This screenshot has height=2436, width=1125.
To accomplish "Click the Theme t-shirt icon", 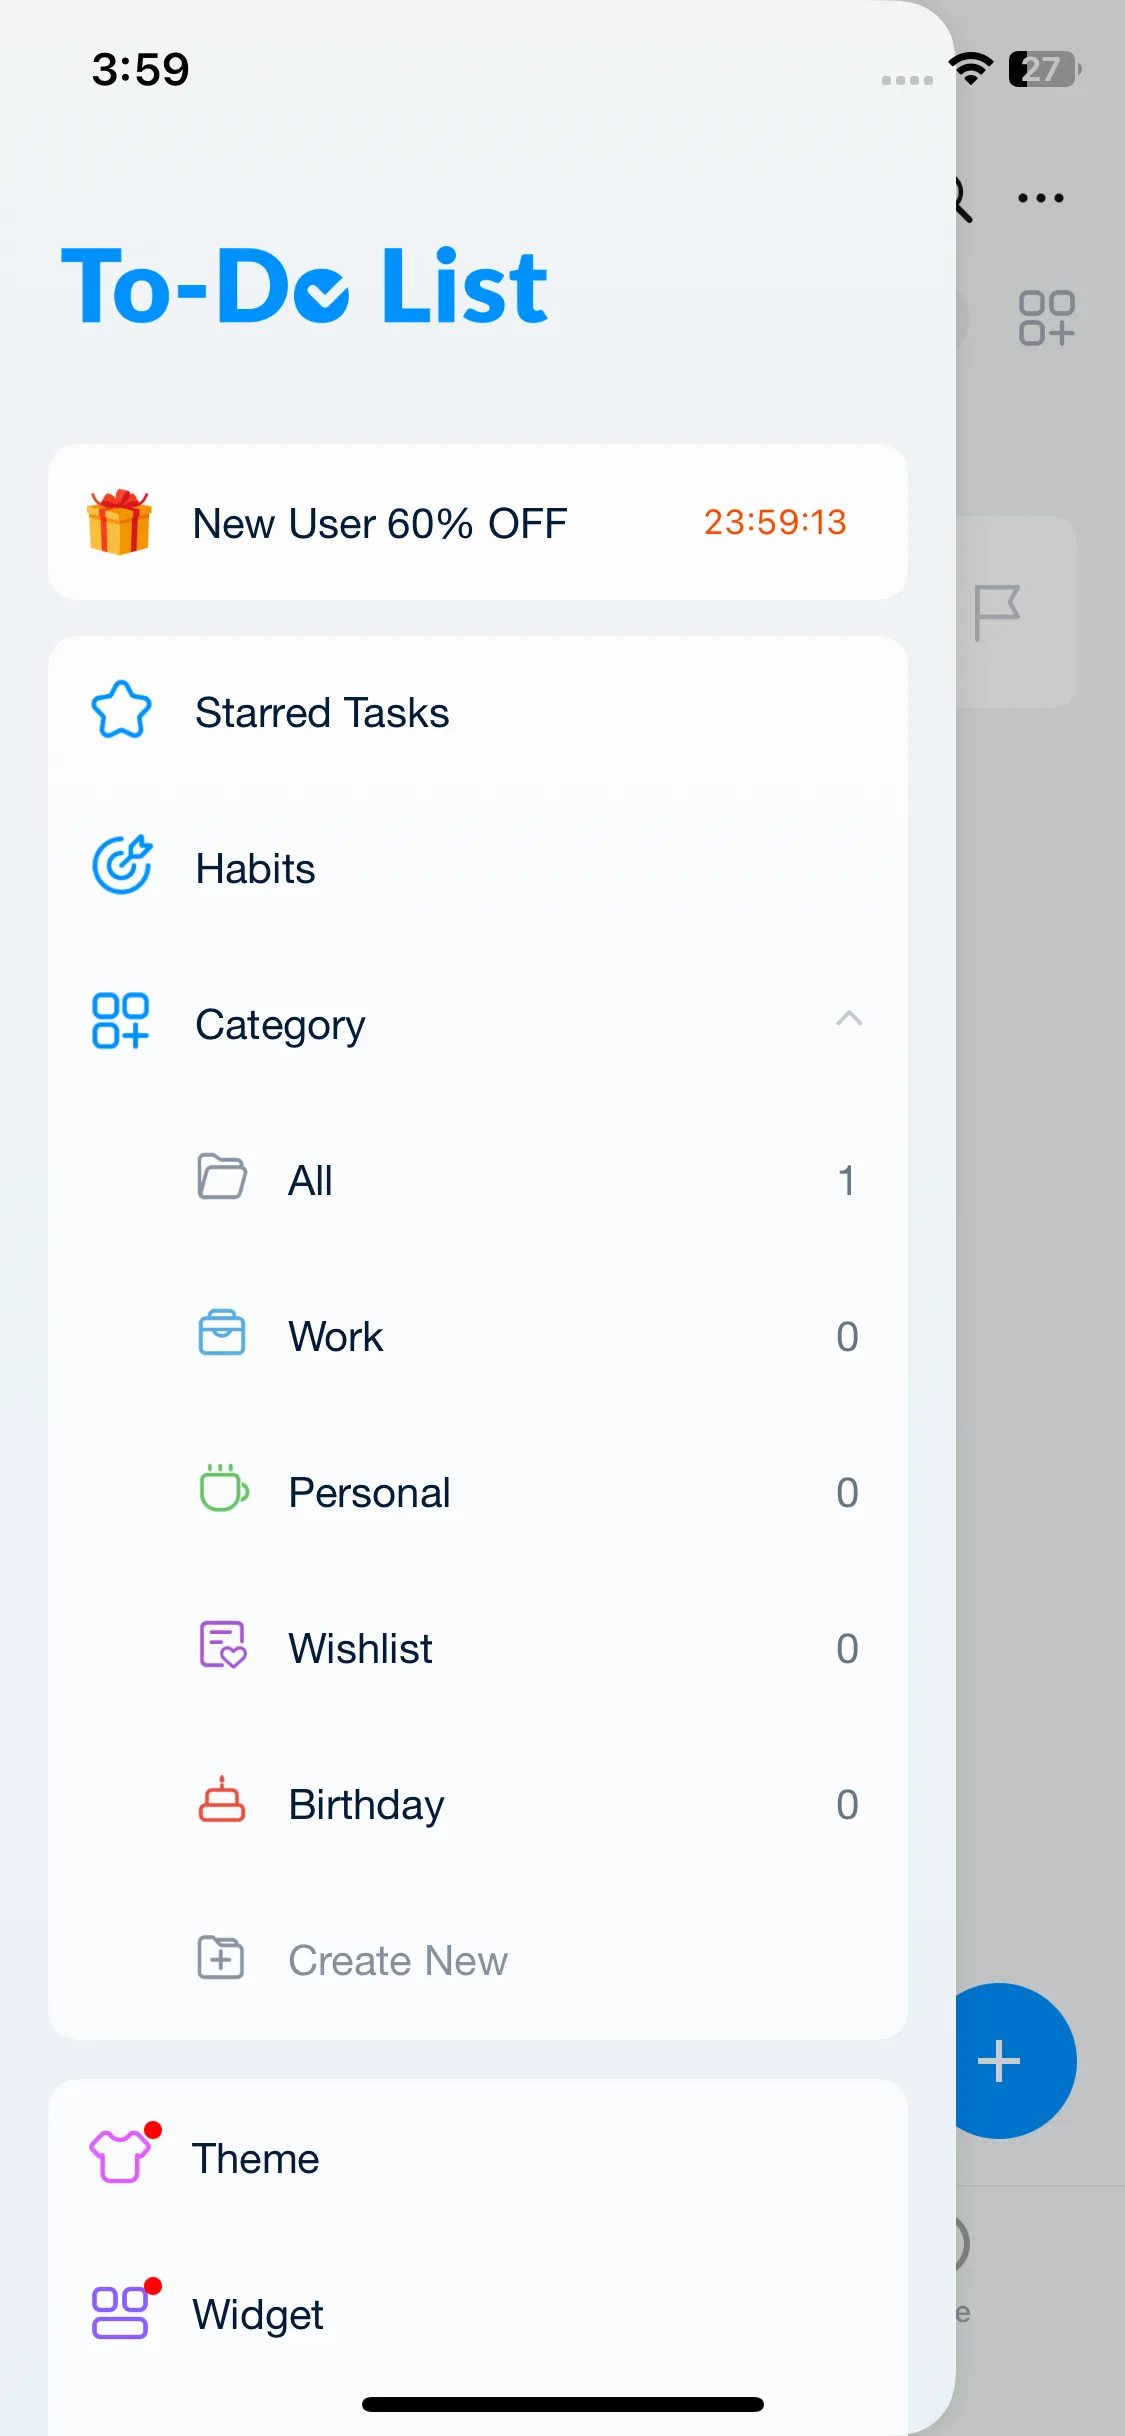I will coord(121,2156).
